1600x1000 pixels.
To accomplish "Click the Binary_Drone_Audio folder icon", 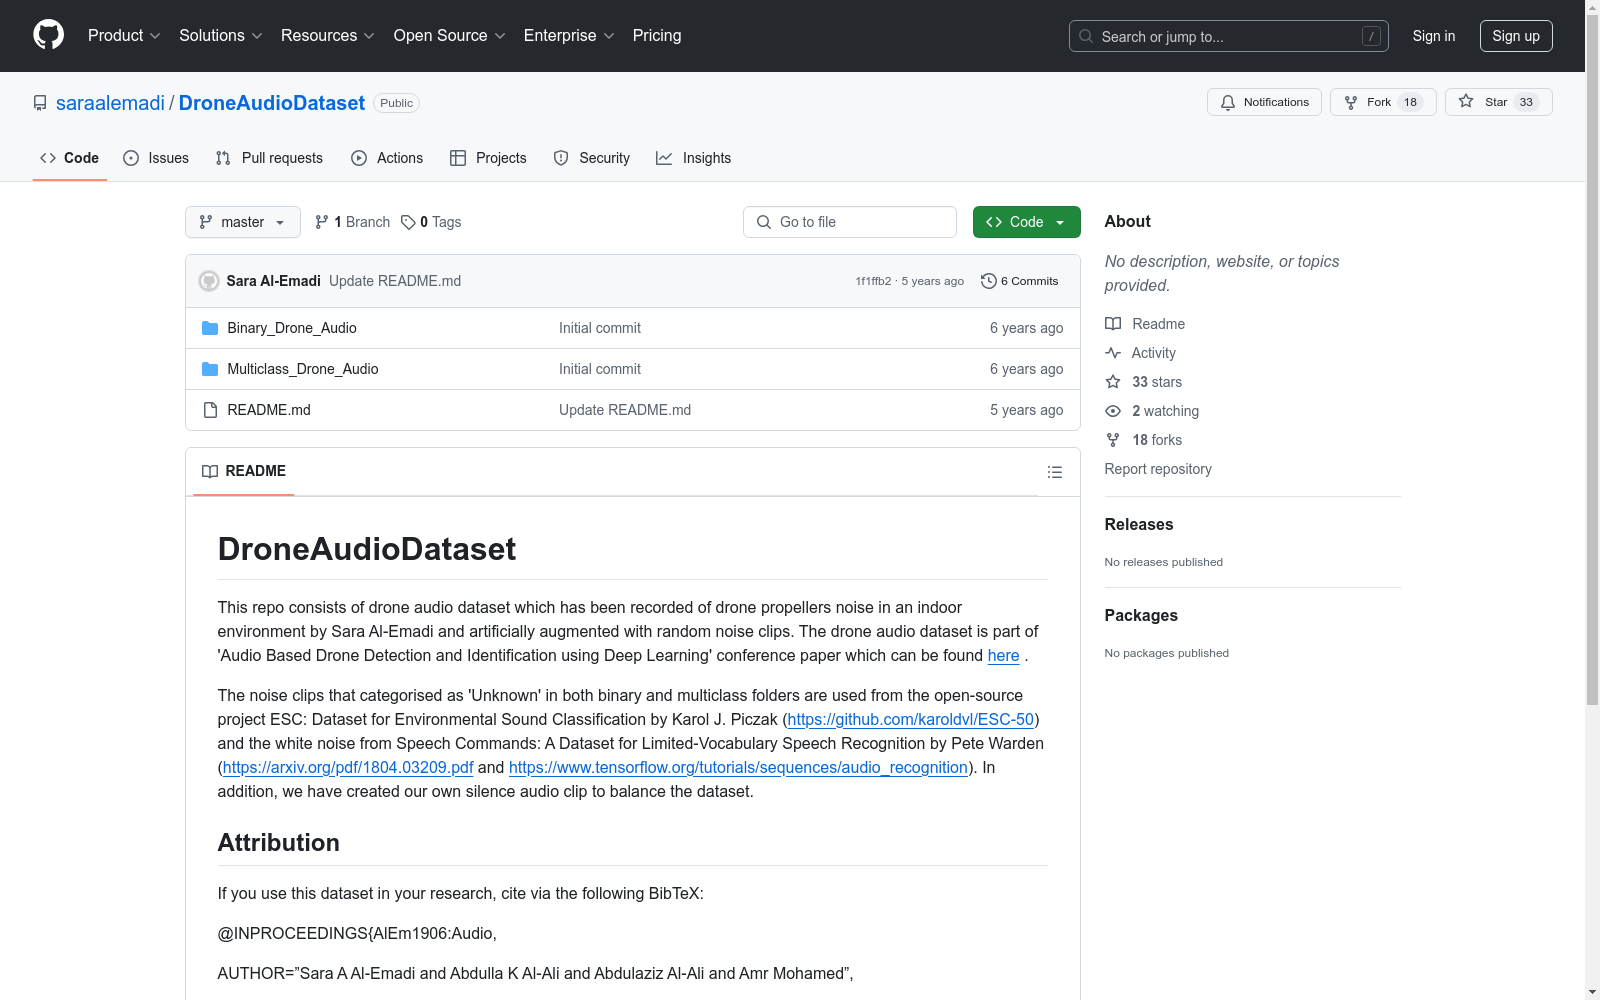I will click(x=210, y=328).
